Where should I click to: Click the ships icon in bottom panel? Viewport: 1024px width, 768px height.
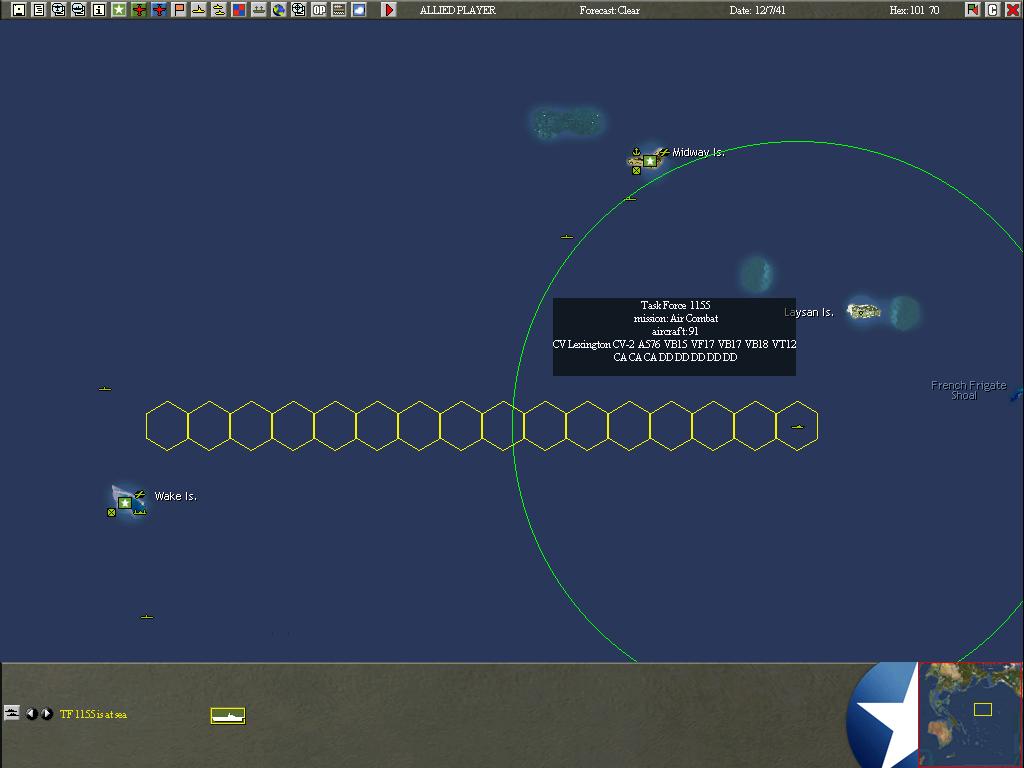pyautogui.click(x=12, y=712)
